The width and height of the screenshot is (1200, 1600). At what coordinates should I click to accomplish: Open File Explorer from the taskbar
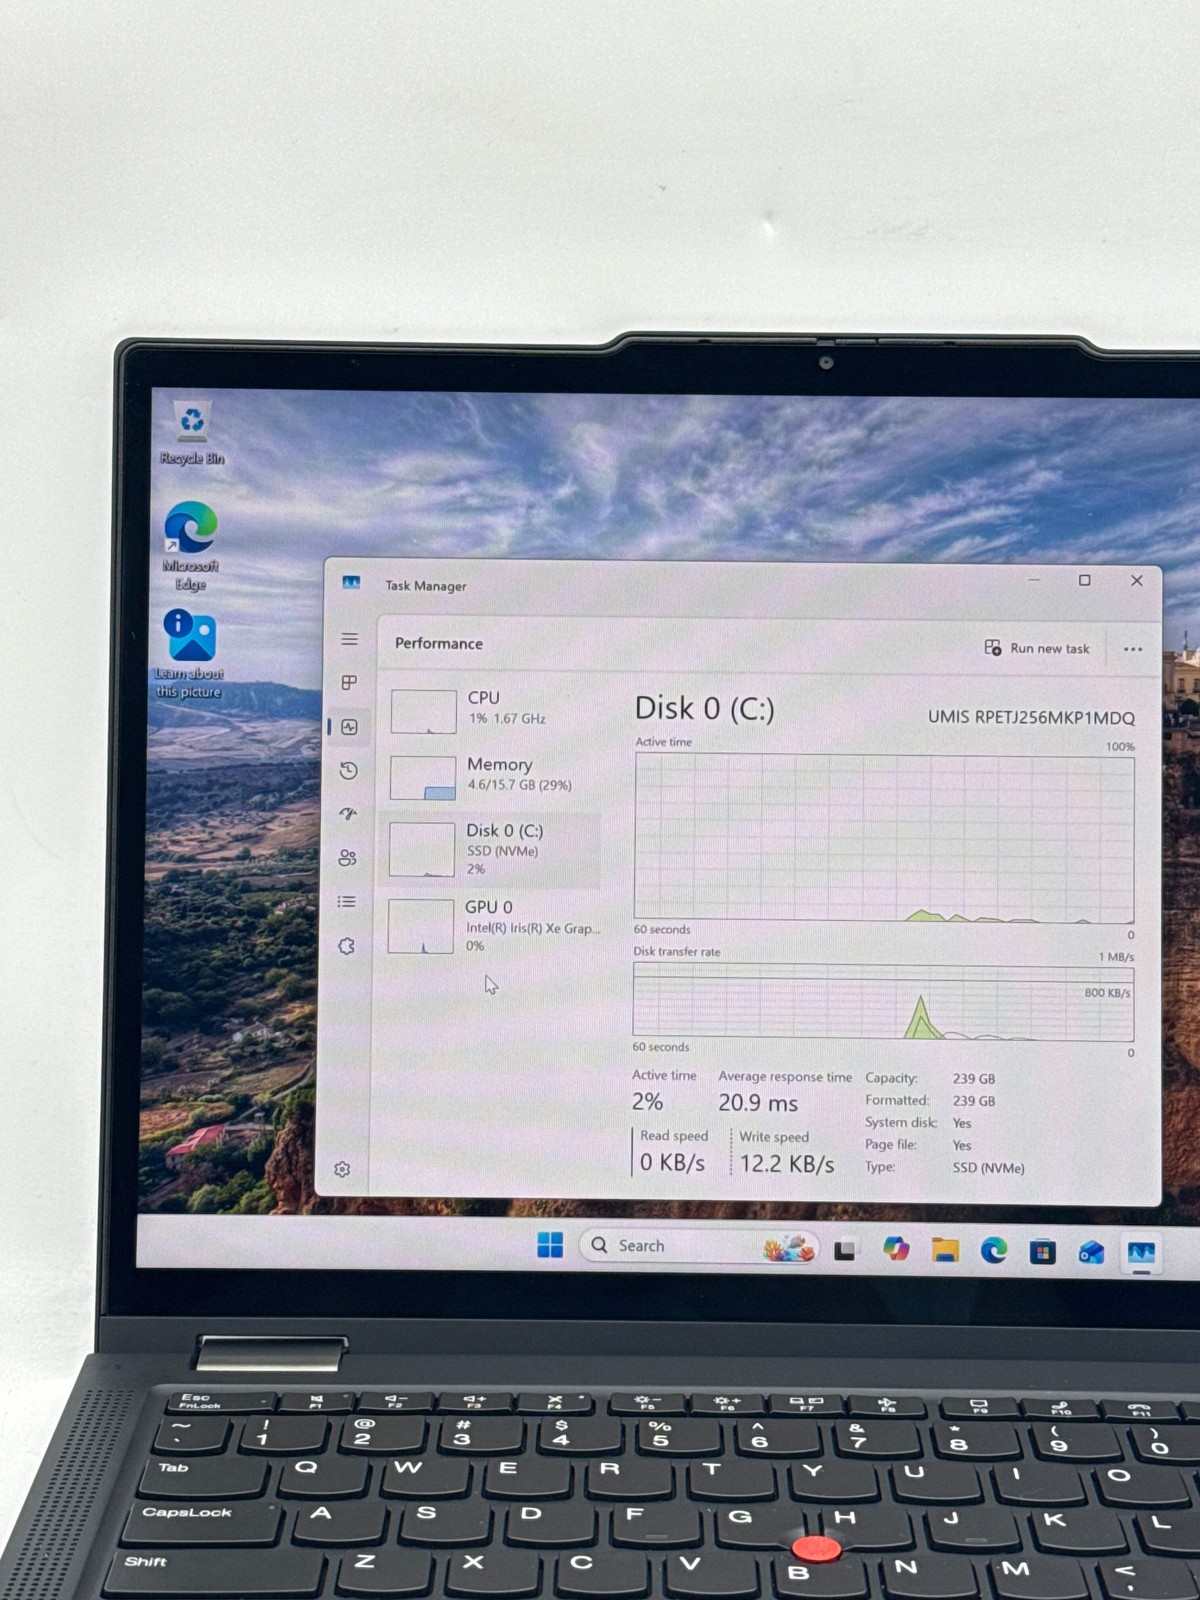945,1249
